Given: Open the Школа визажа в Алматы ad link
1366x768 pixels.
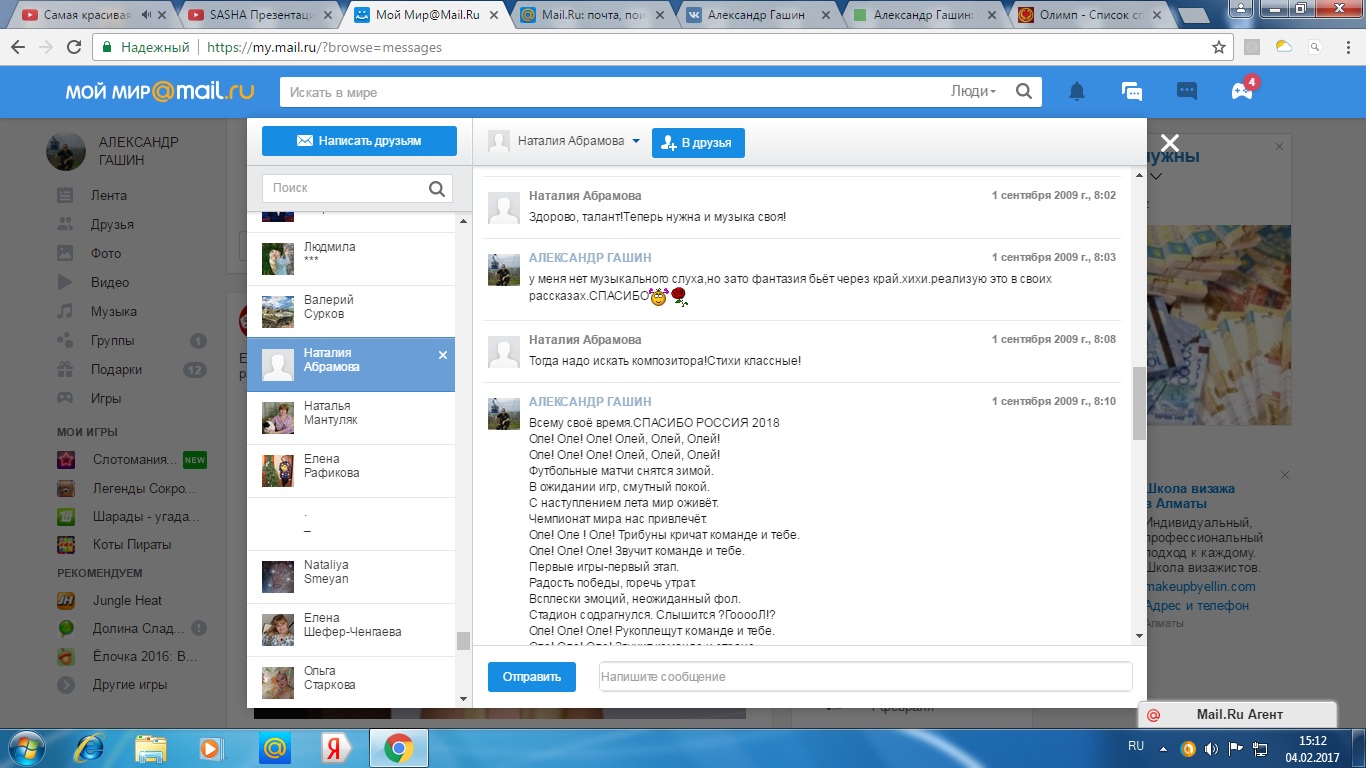Looking at the screenshot, I should pyautogui.click(x=1189, y=496).
